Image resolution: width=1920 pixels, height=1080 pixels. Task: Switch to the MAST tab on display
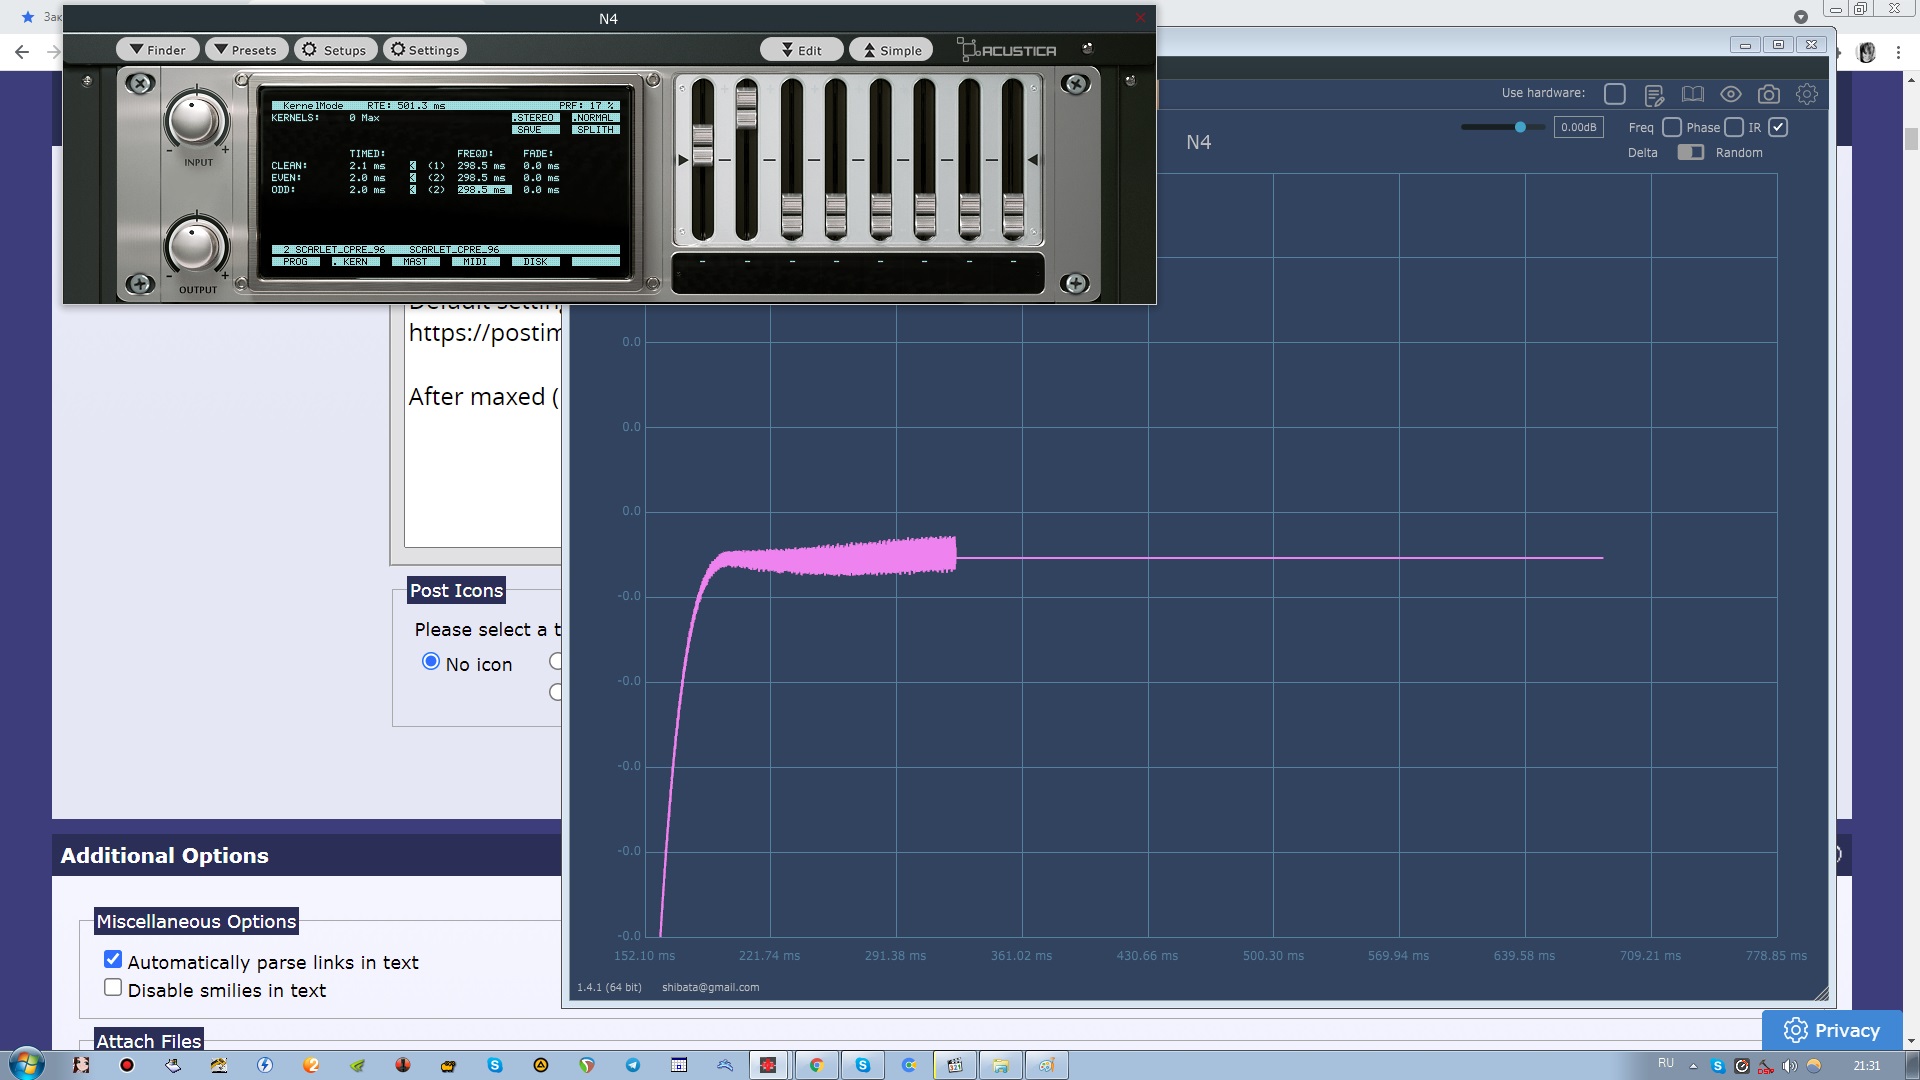(x=415, y=262)
